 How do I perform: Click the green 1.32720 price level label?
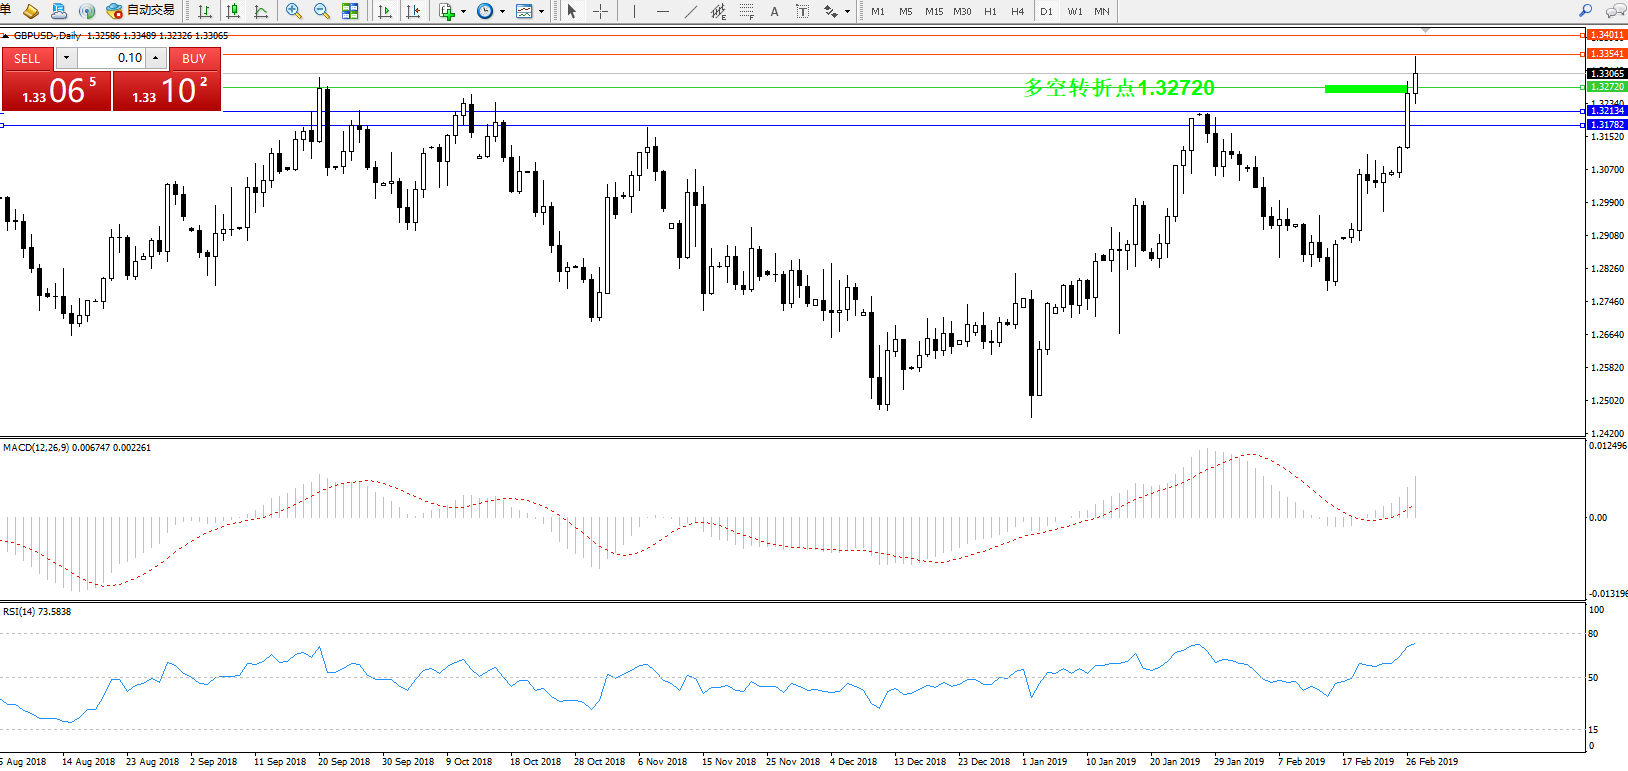[1607, 87]
